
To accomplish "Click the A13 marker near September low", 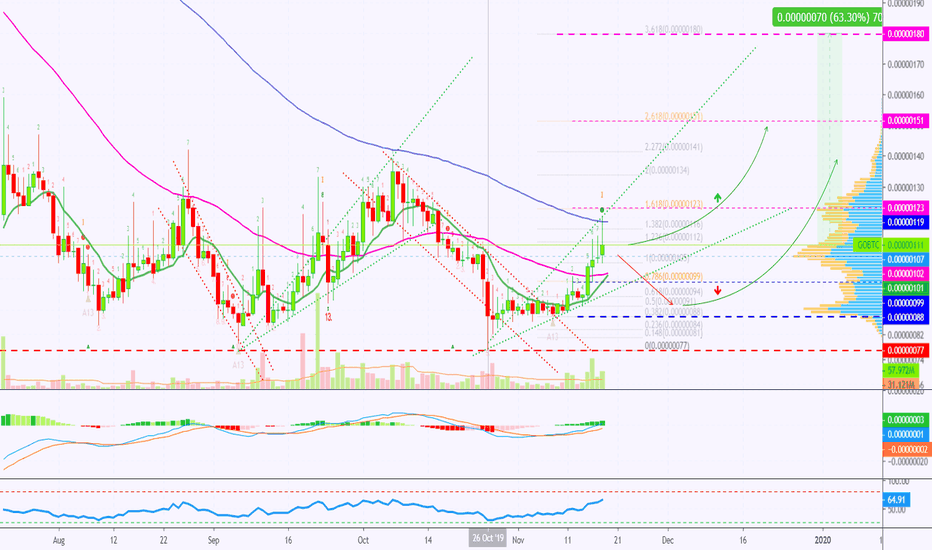I will pos(238,364).
